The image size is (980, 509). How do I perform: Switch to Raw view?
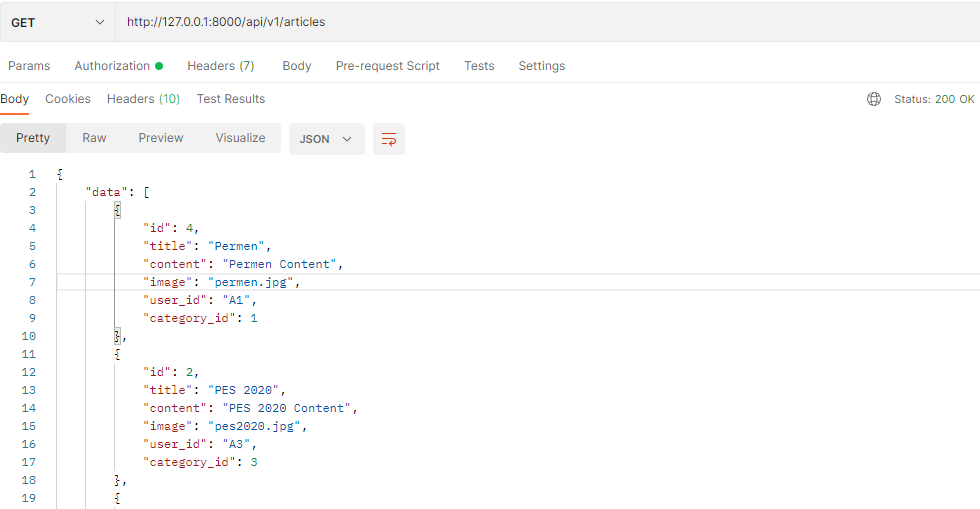(94, 138)
